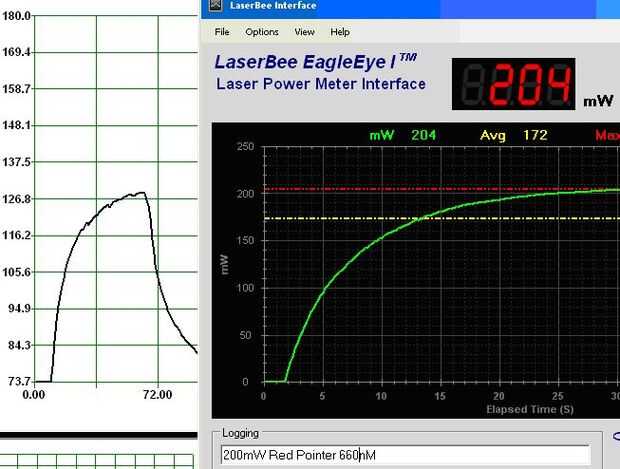Click the 250 value on chart y-axis
The image size is (620, 469).
[245, 147]
